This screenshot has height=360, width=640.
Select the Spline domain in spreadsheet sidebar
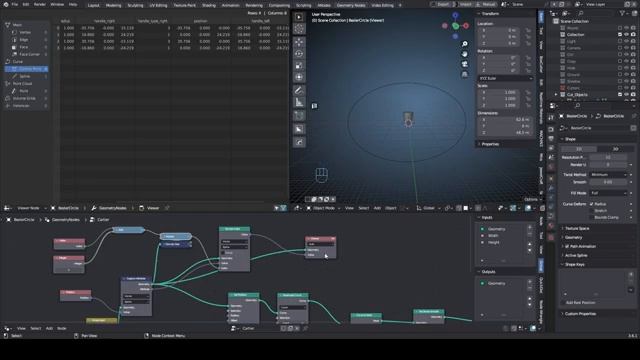coord(25,76)
